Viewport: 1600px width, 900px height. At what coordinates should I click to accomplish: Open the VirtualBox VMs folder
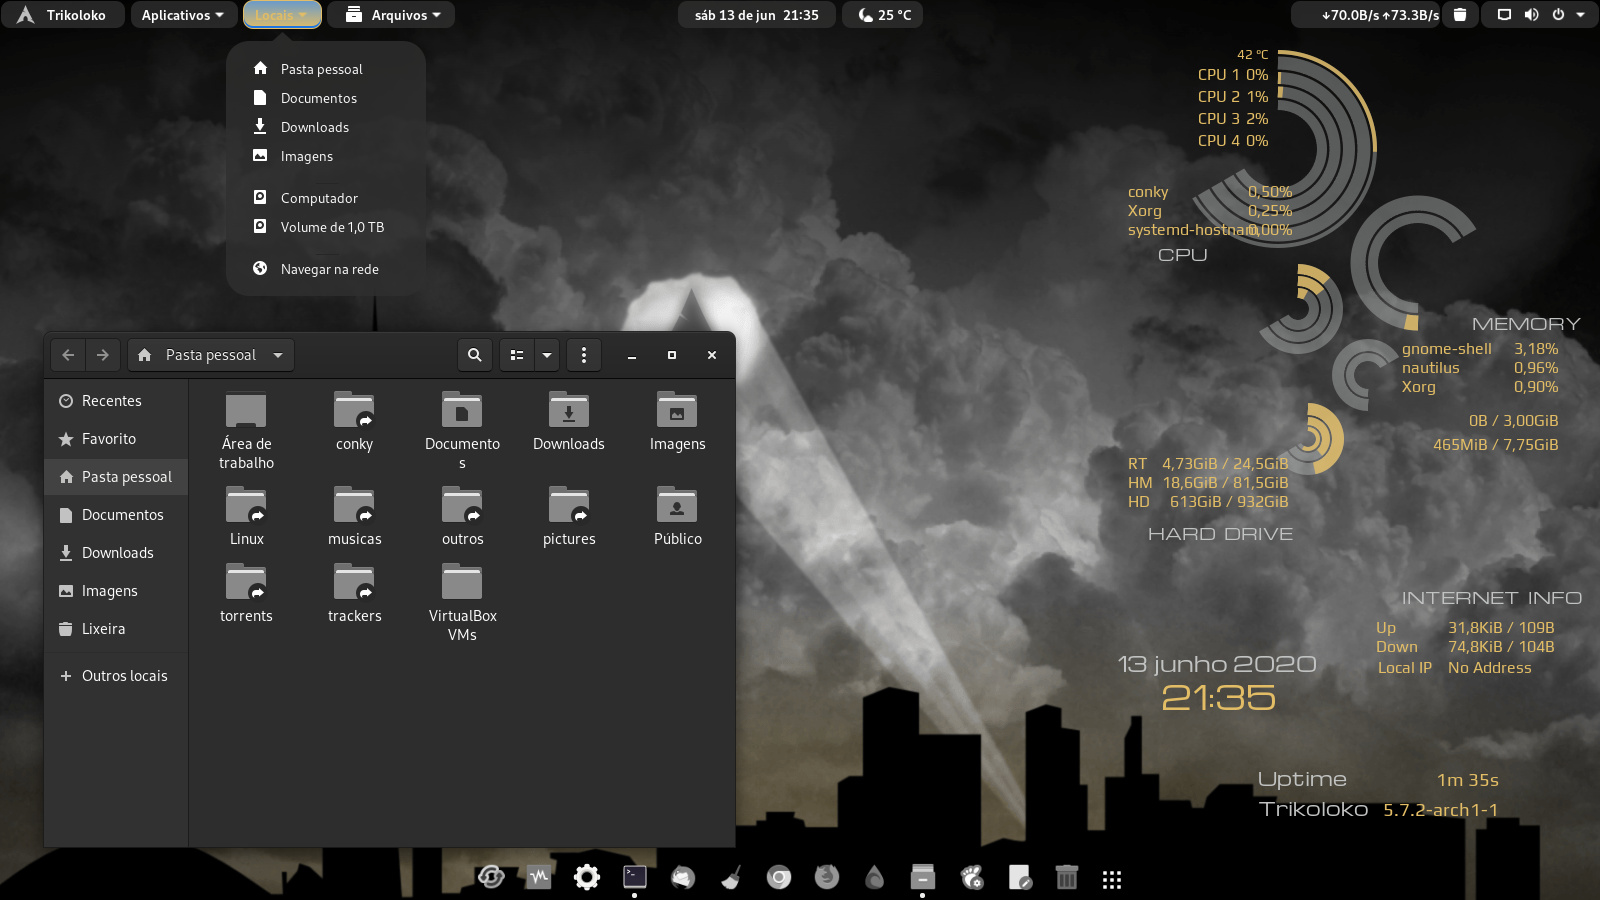coord(462,600)
